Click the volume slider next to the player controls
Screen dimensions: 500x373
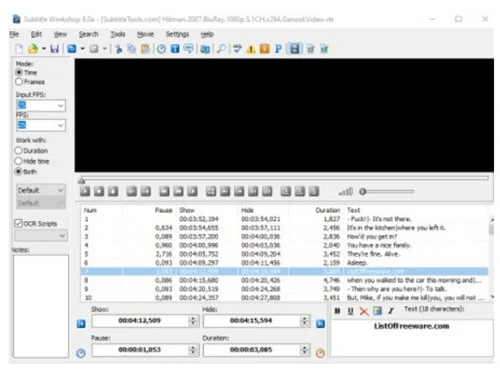(x=387, y=192)
